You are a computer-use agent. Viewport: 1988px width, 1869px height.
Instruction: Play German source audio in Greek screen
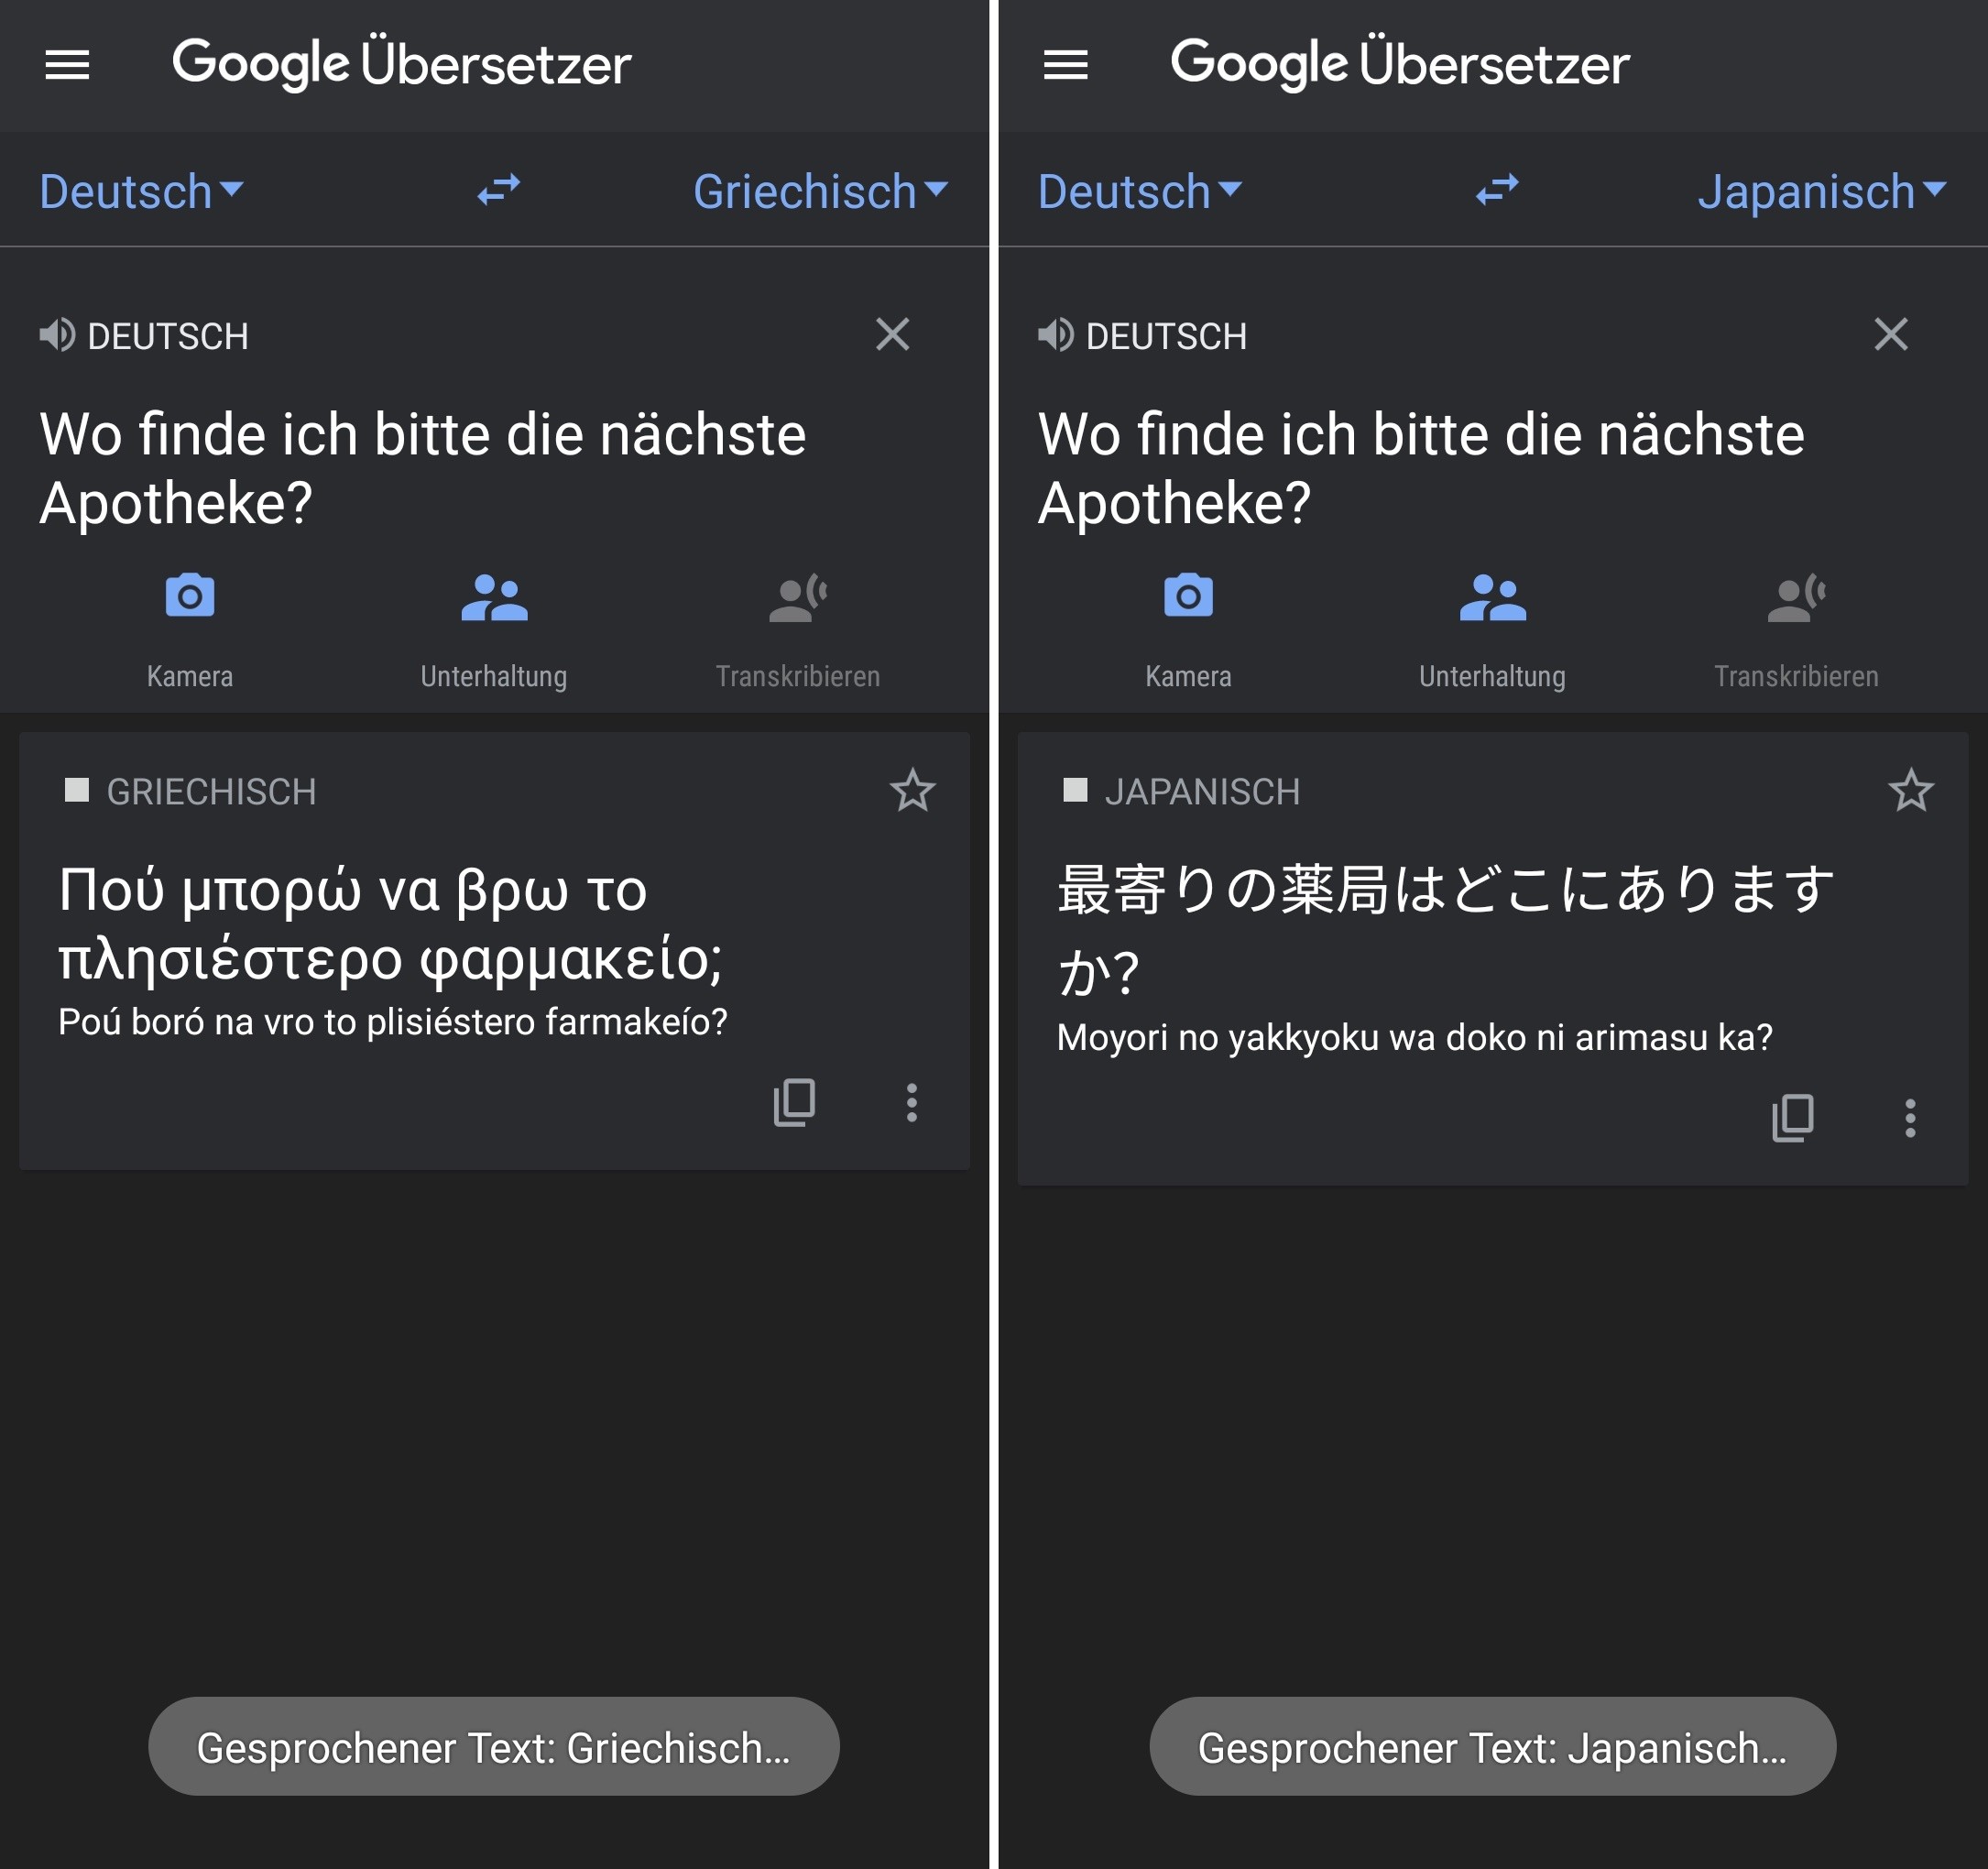[x=57, y=335]
